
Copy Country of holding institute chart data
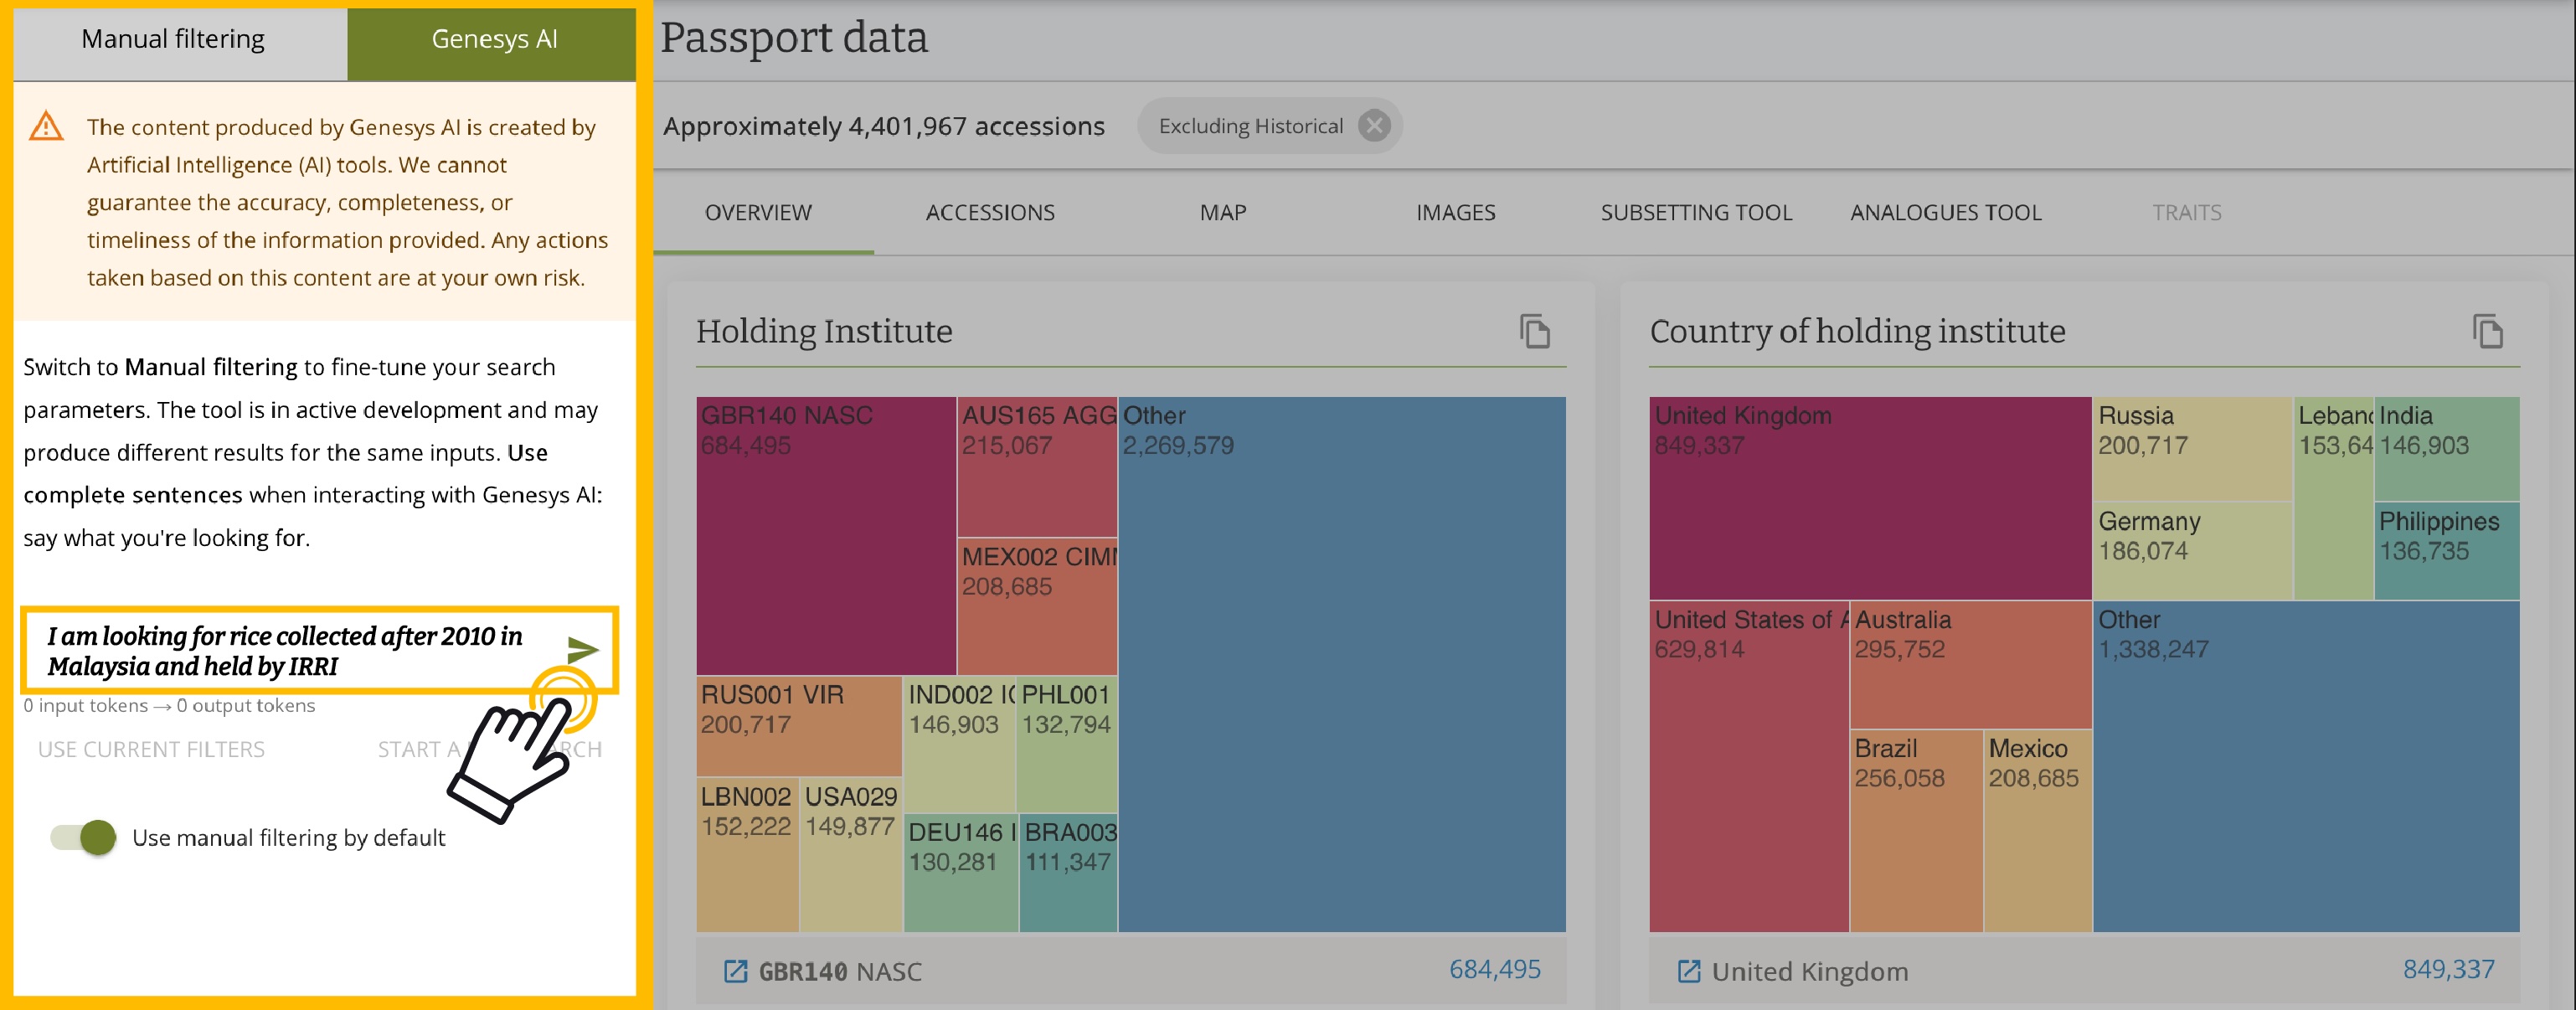click(x=2488, y=331)
